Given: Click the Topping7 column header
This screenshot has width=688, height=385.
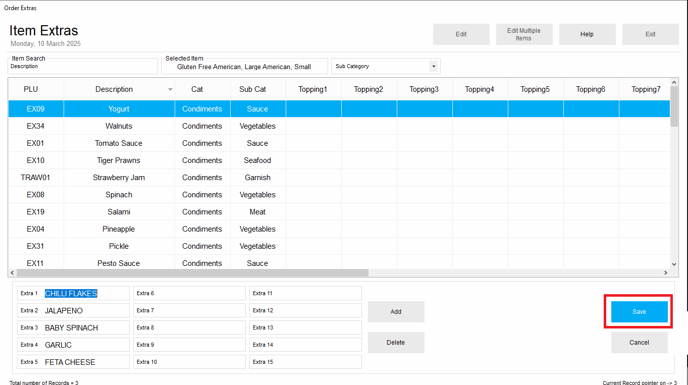Looking at the screenshot, I should (645, 89).
